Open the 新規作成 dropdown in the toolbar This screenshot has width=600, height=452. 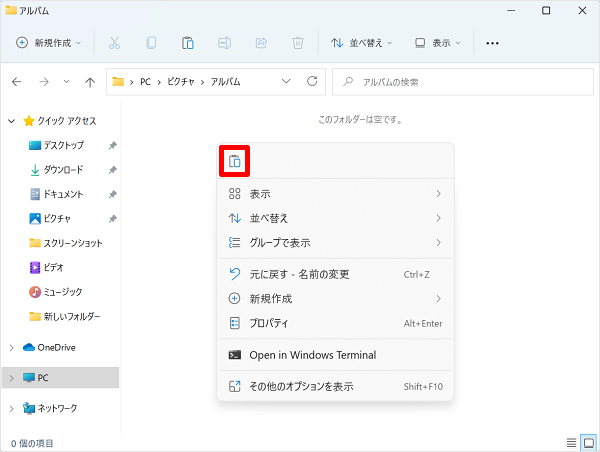pos(50,43)
